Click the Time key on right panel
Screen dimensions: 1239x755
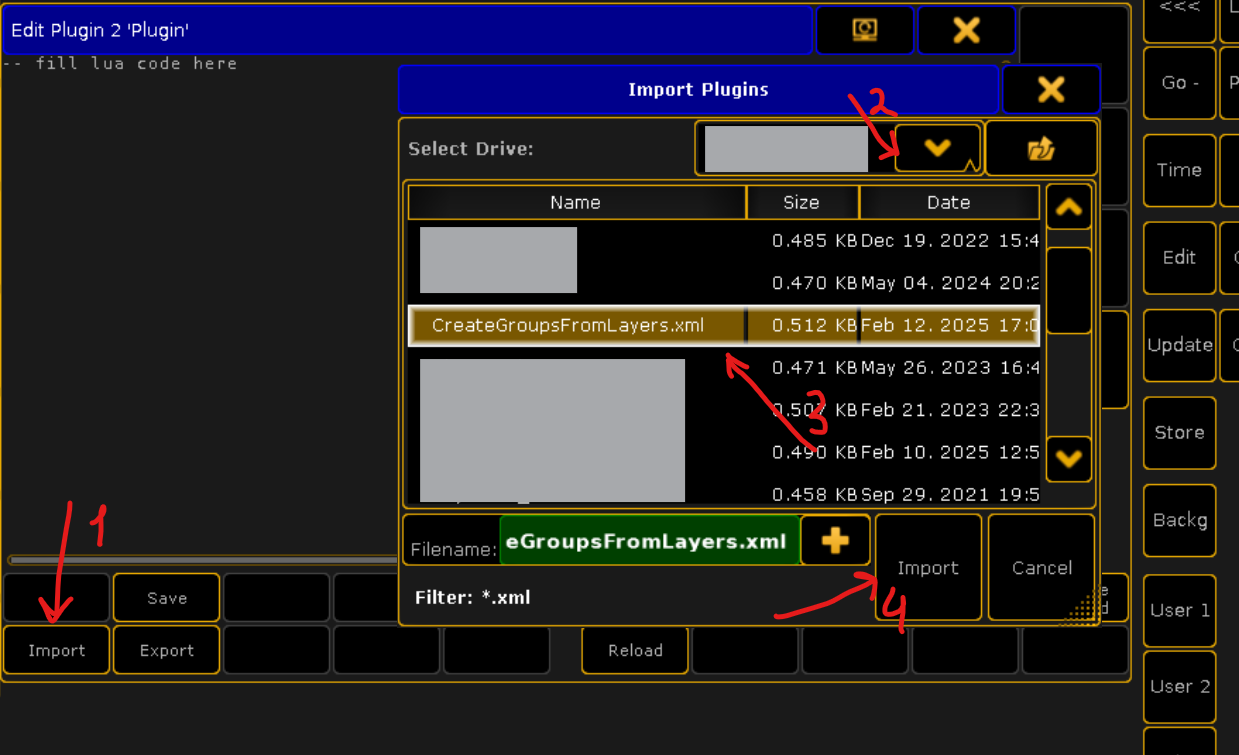[x=1179, y=170]
